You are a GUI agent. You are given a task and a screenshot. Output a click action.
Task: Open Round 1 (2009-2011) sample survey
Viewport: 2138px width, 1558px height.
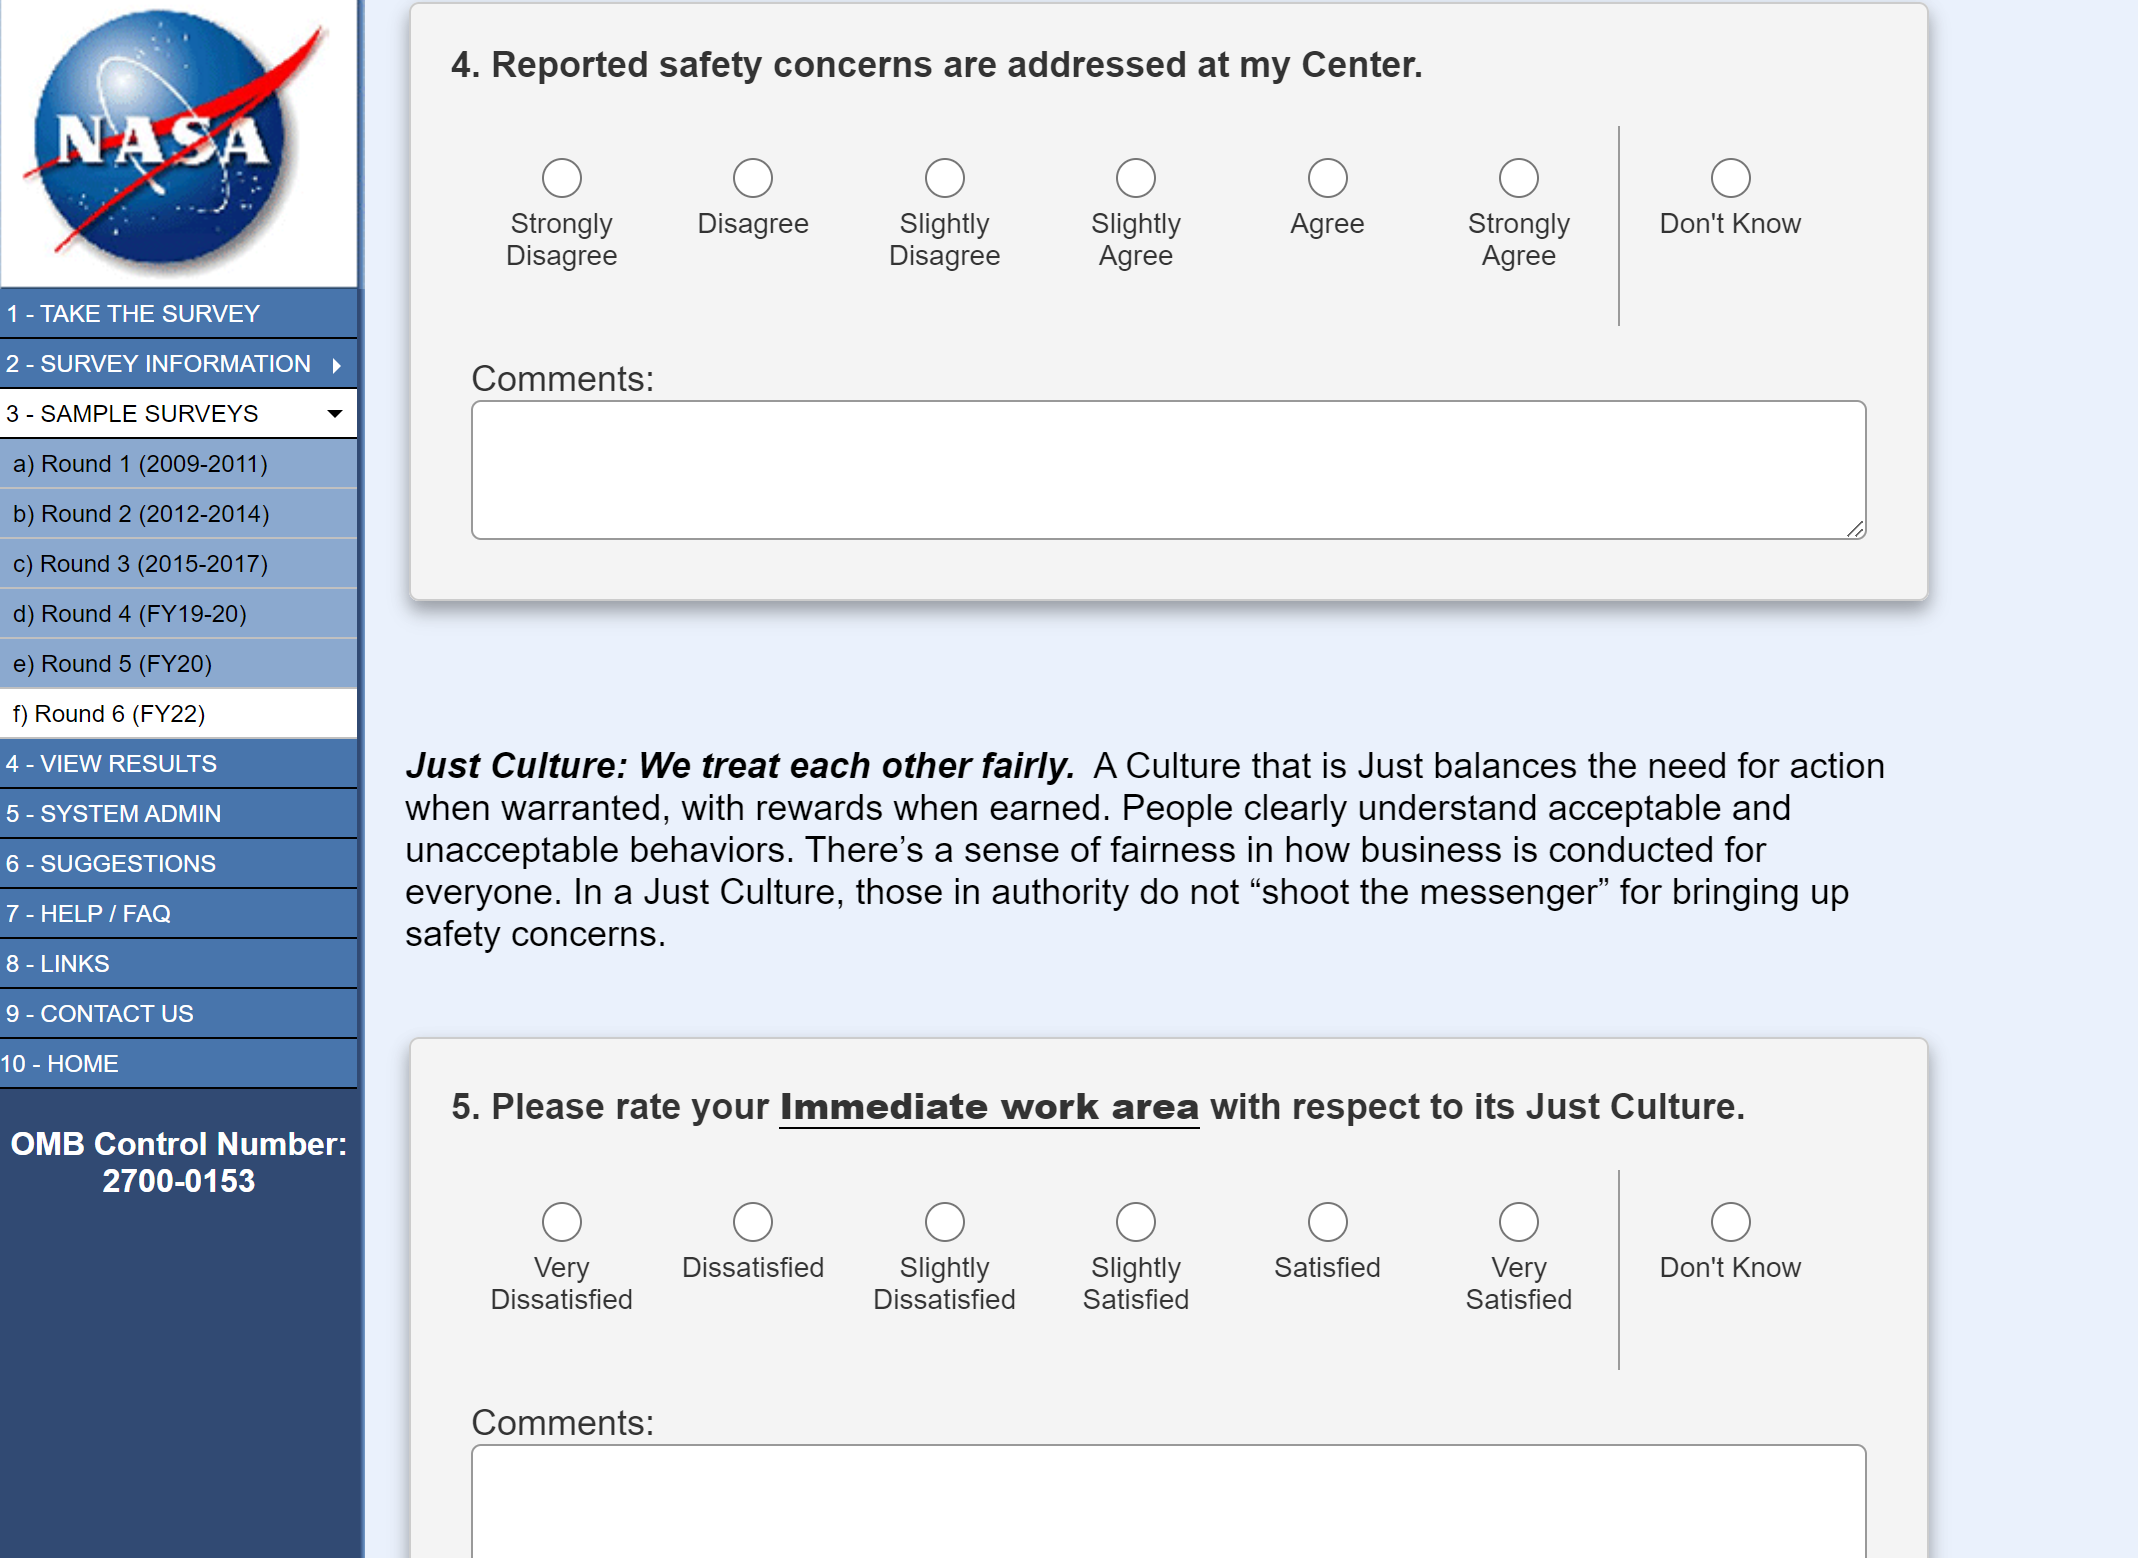coord(140,464)
